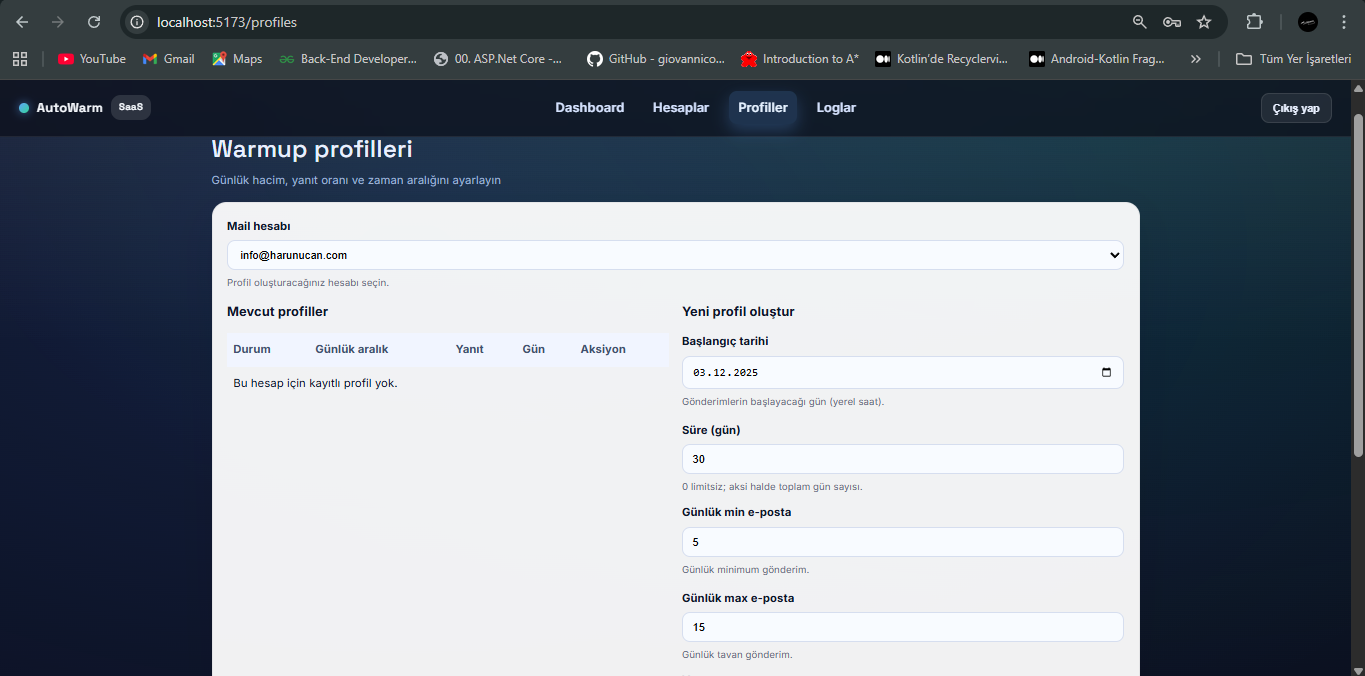
Task: Click the browser reload page icon
Action: click(94, 22)
